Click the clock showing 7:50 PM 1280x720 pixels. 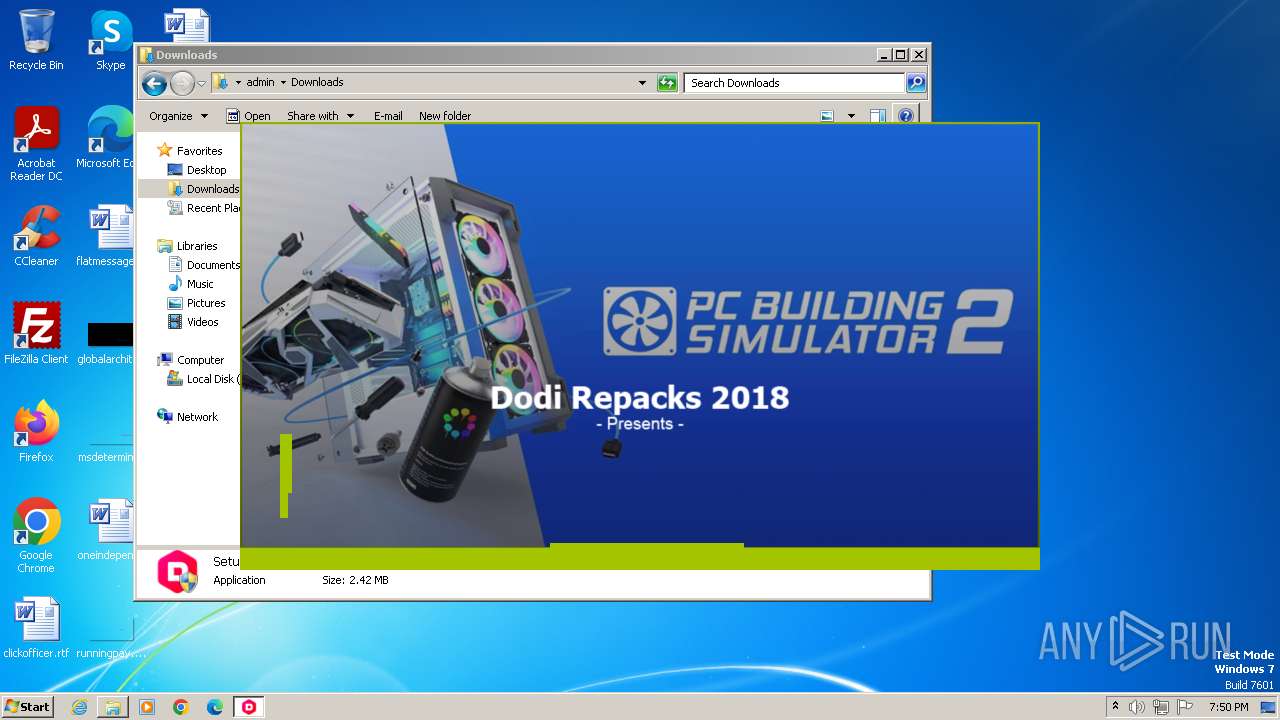tap(1228, 707)
